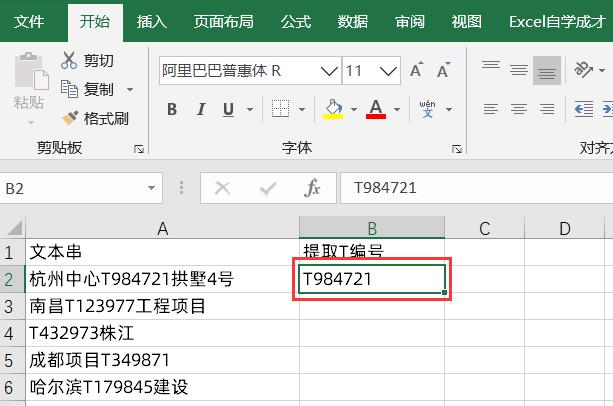Select cell 哈尔滨T179845建设
Image resolution: width=613 pixels, height=406 pixels.
click(x=162, y=387)
